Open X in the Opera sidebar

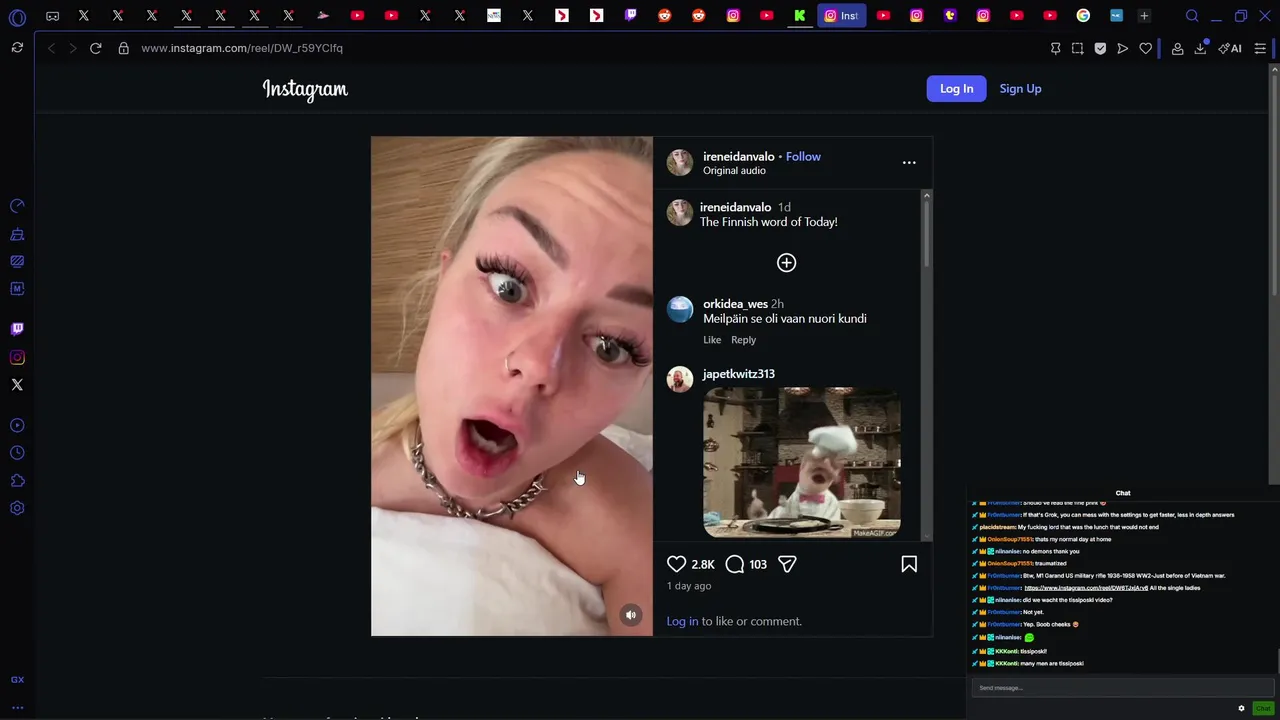coord(17,385)
